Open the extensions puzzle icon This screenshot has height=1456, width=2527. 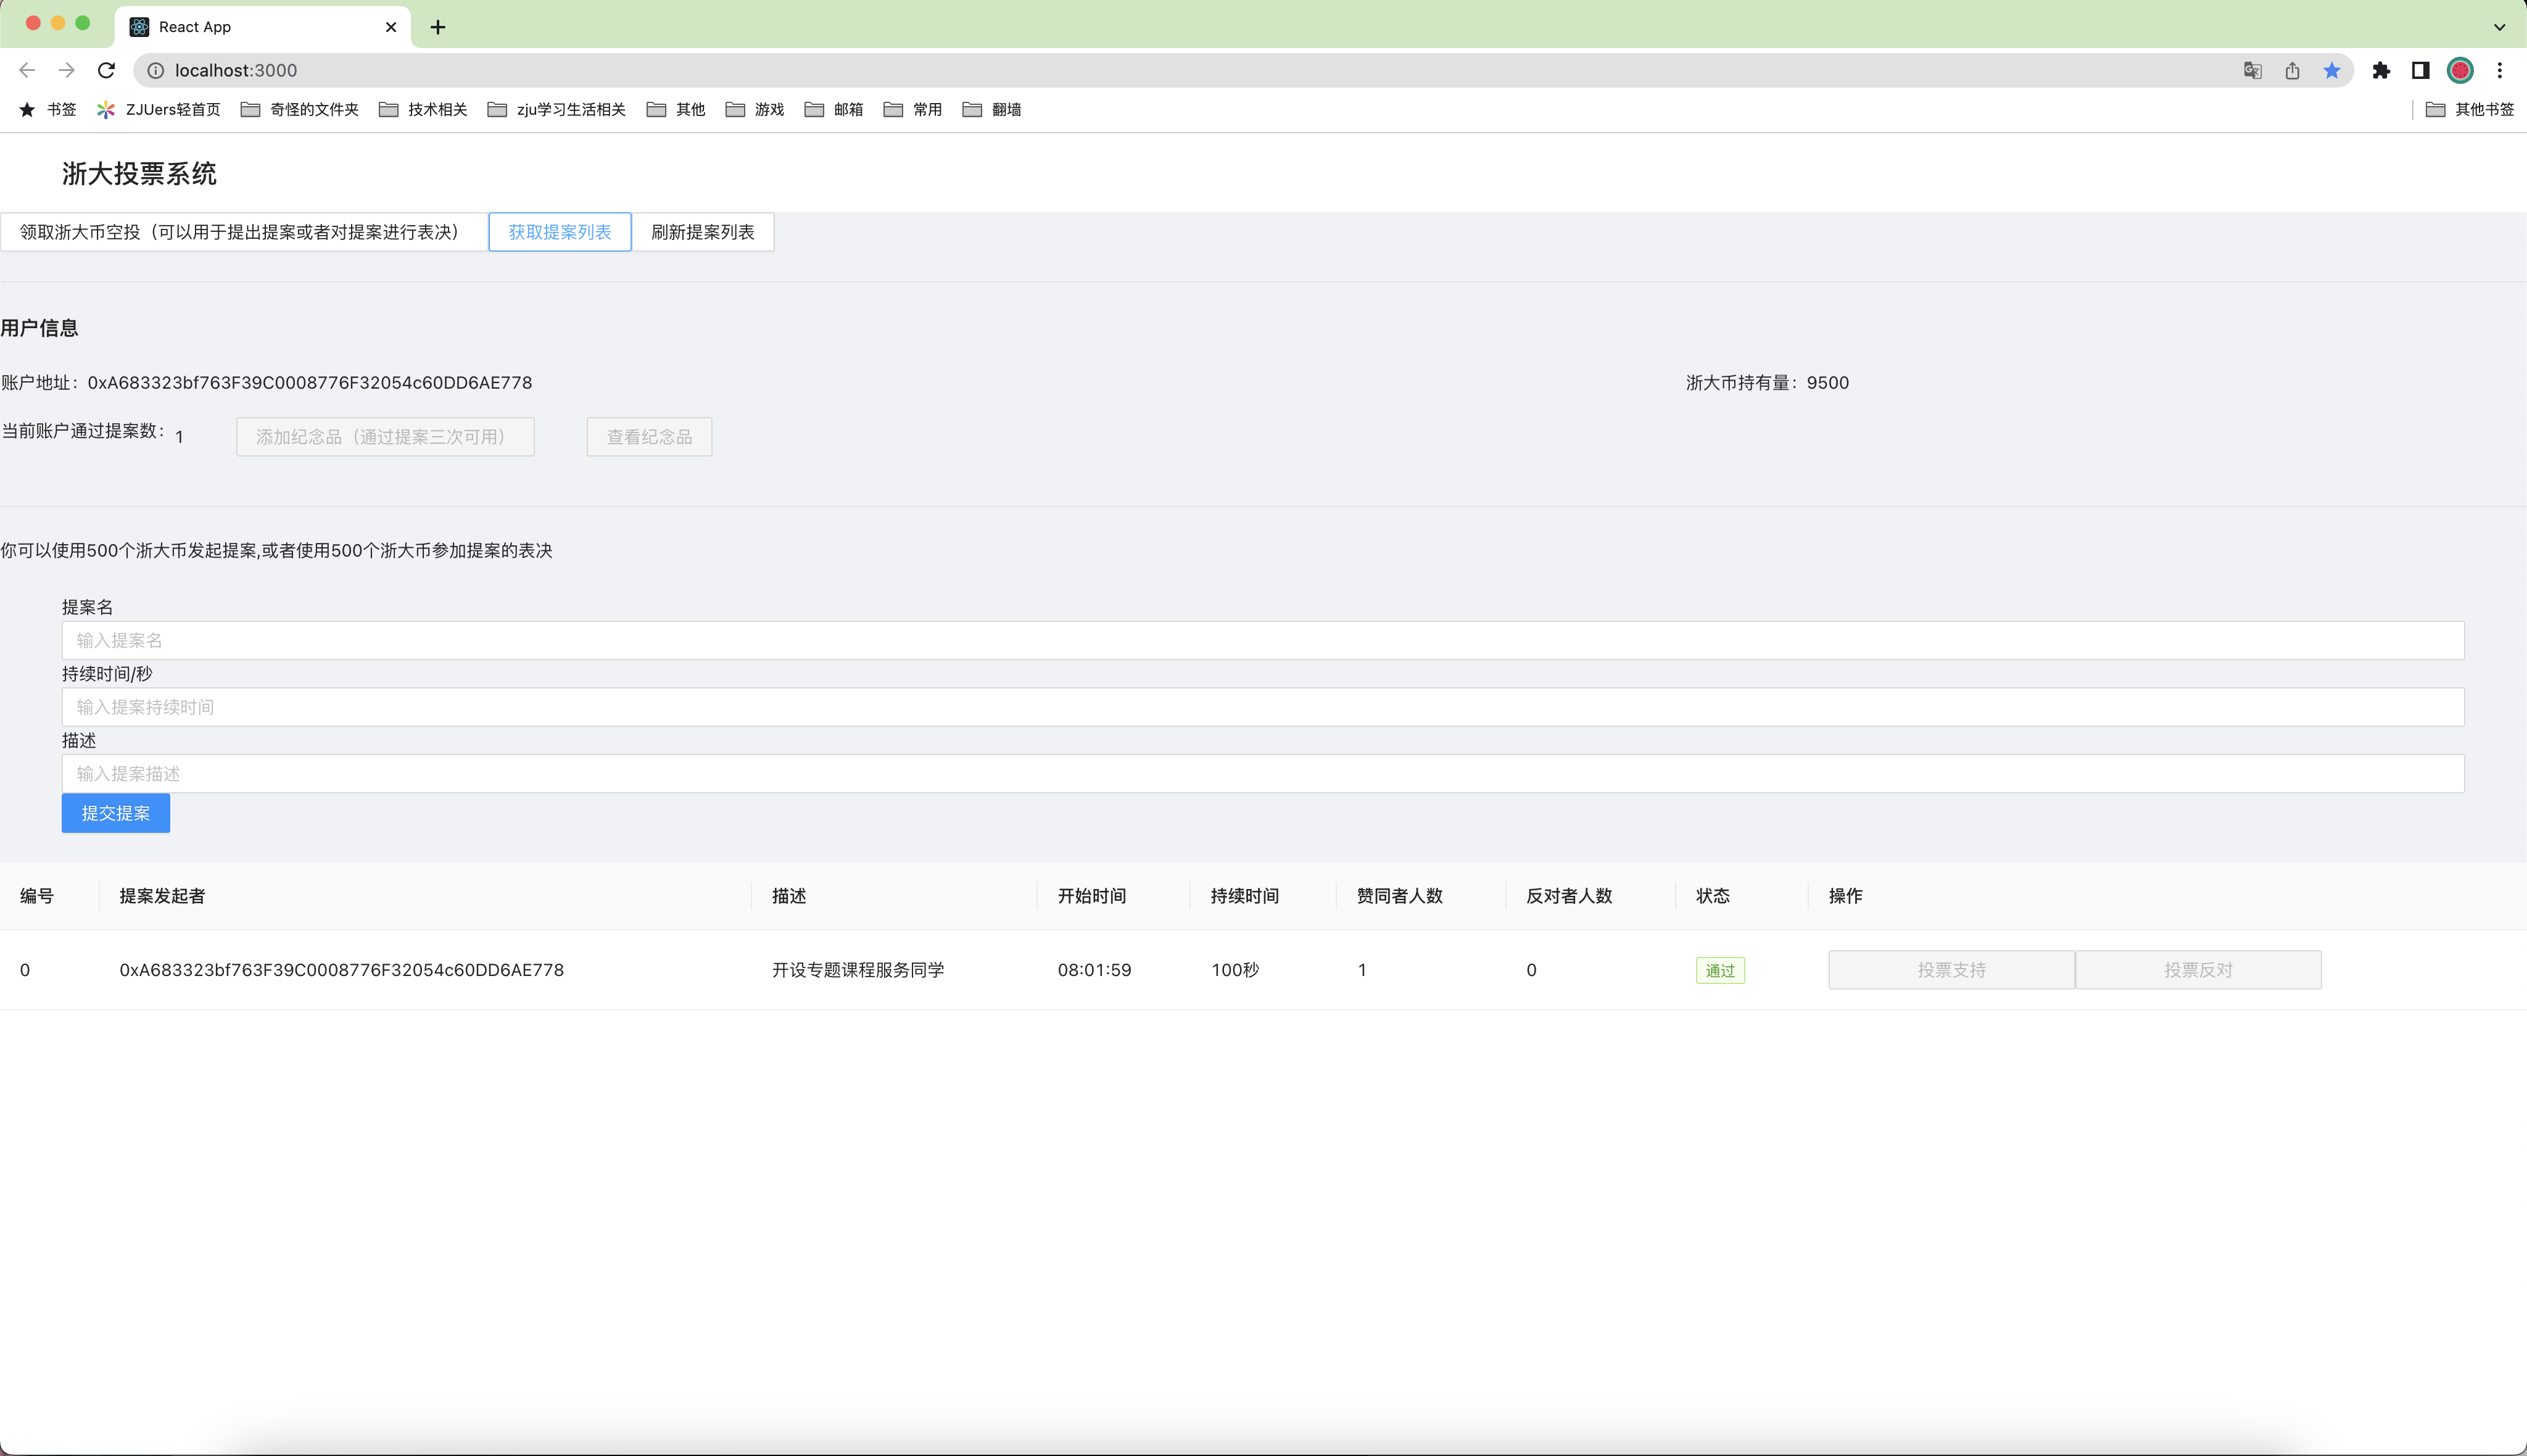pos(2381,70)
